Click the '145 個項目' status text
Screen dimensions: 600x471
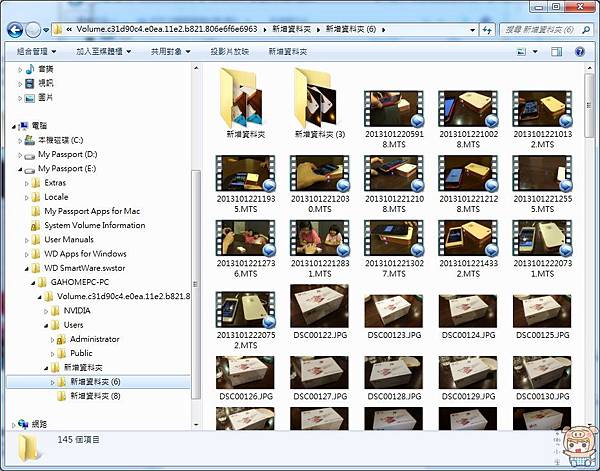[79, 440]
